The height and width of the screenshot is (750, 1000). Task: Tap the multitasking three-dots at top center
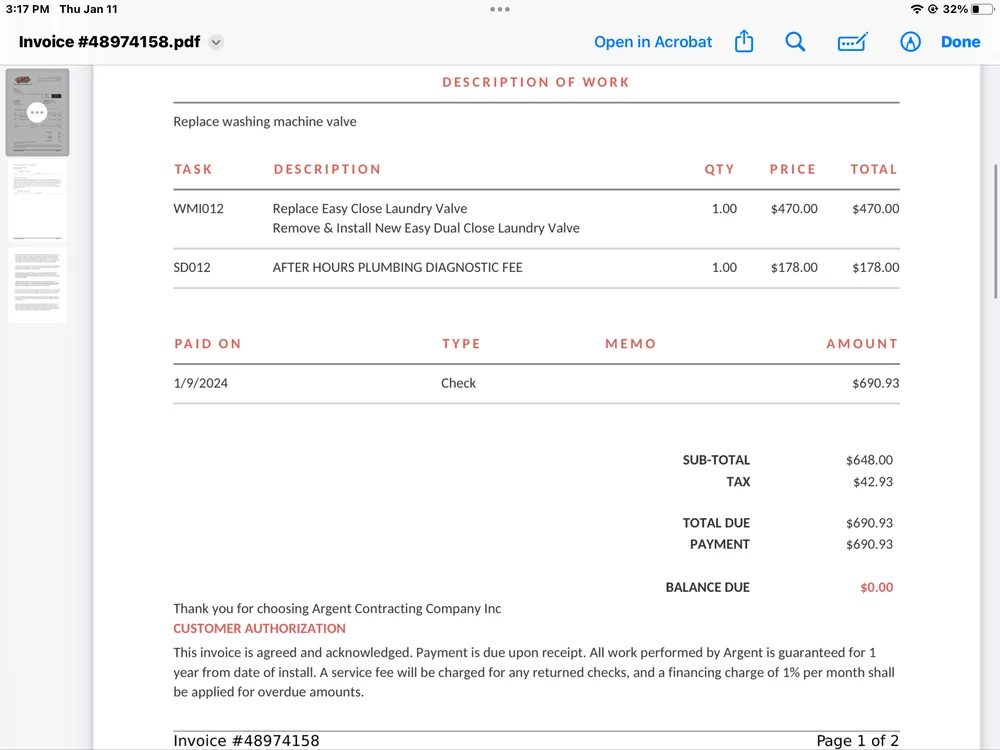coord(500,9)
